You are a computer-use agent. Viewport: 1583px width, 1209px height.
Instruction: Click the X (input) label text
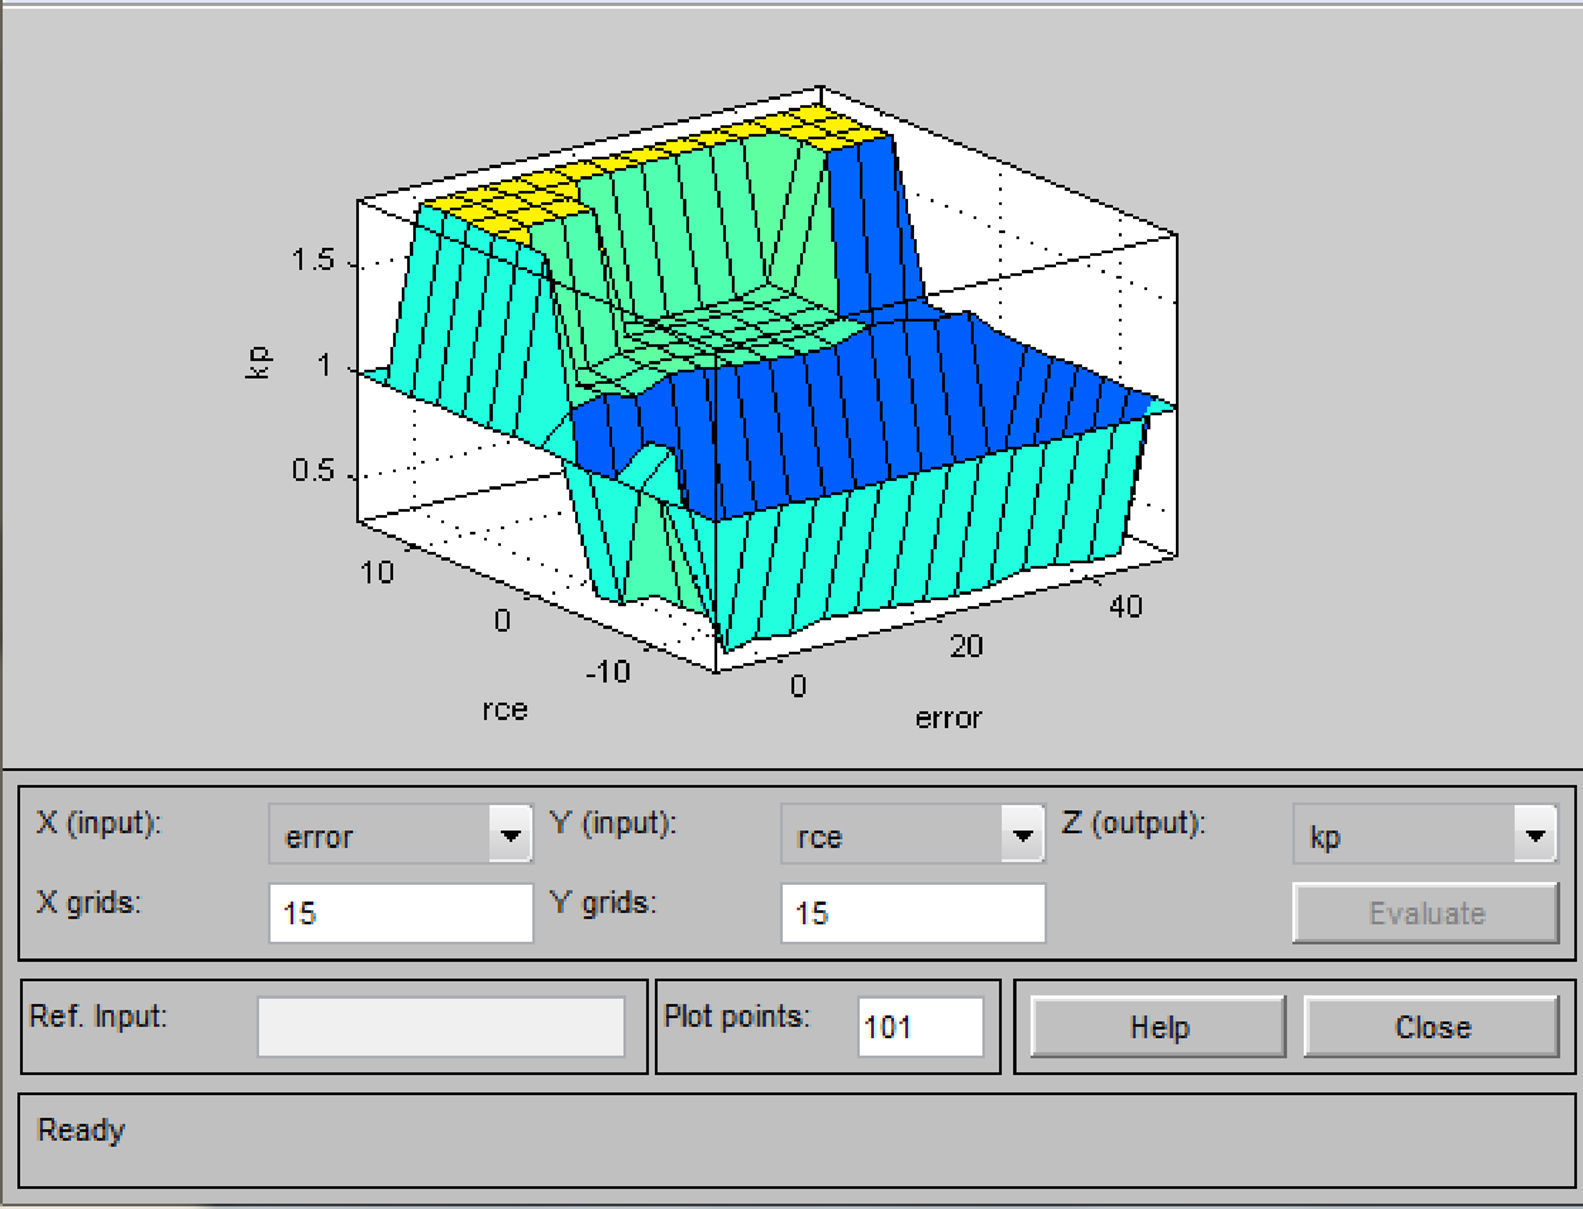(98, 823)
